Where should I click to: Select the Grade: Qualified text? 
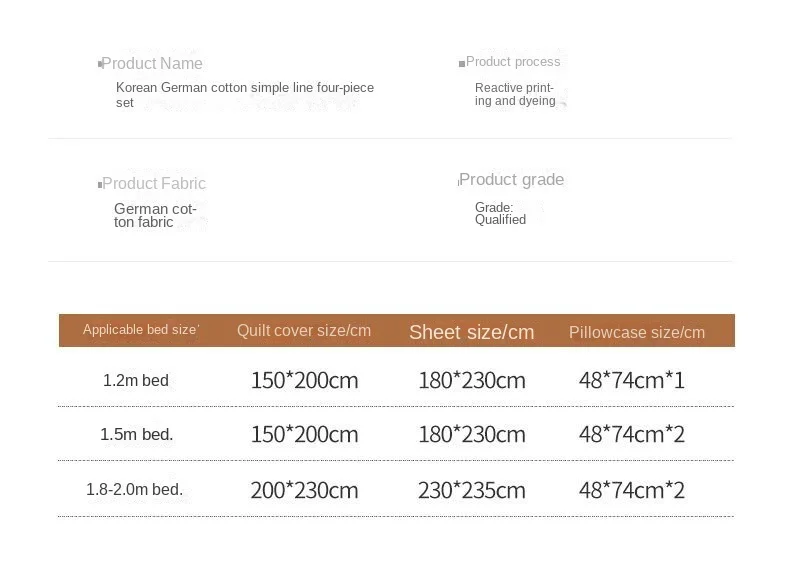click(x=500, y=214)
